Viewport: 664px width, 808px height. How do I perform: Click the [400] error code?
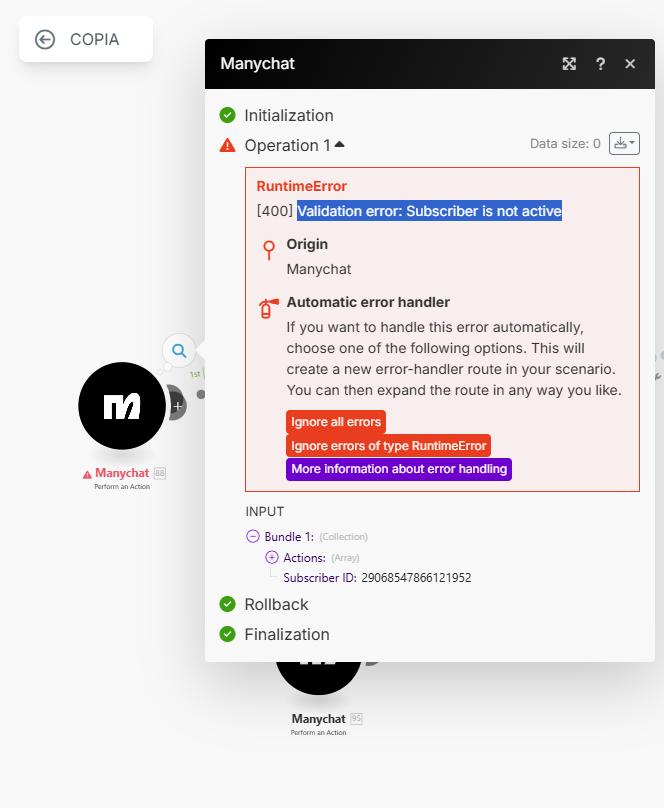[x=275, y=211]
